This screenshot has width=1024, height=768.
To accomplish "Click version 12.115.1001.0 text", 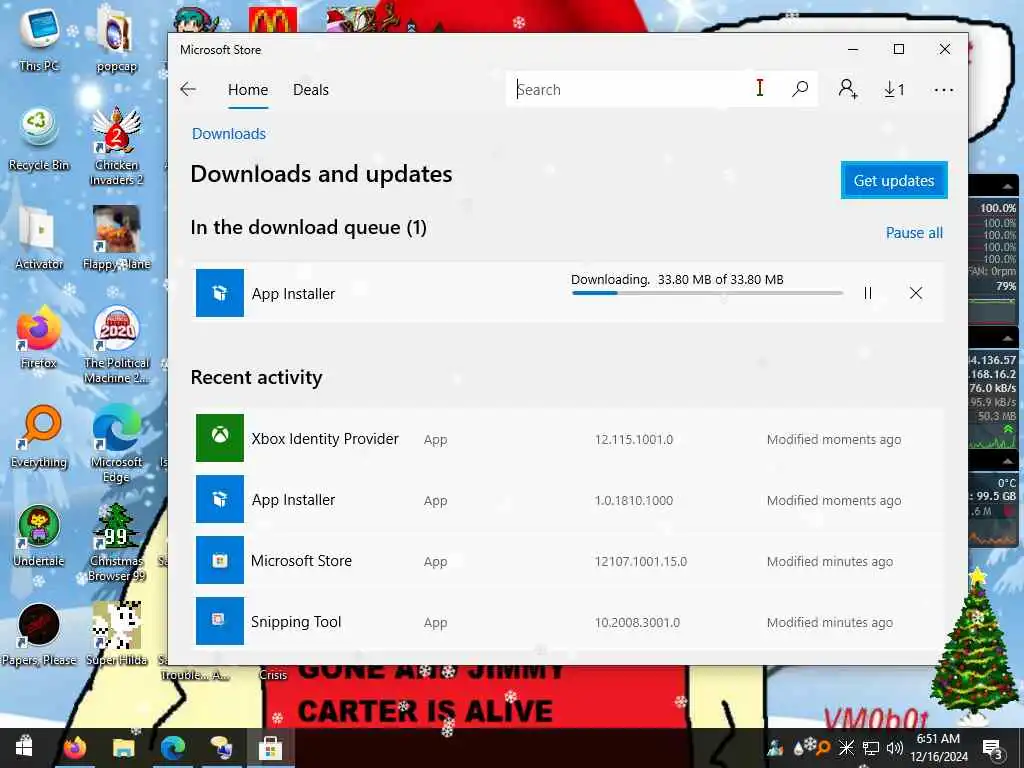I will 633,440.
